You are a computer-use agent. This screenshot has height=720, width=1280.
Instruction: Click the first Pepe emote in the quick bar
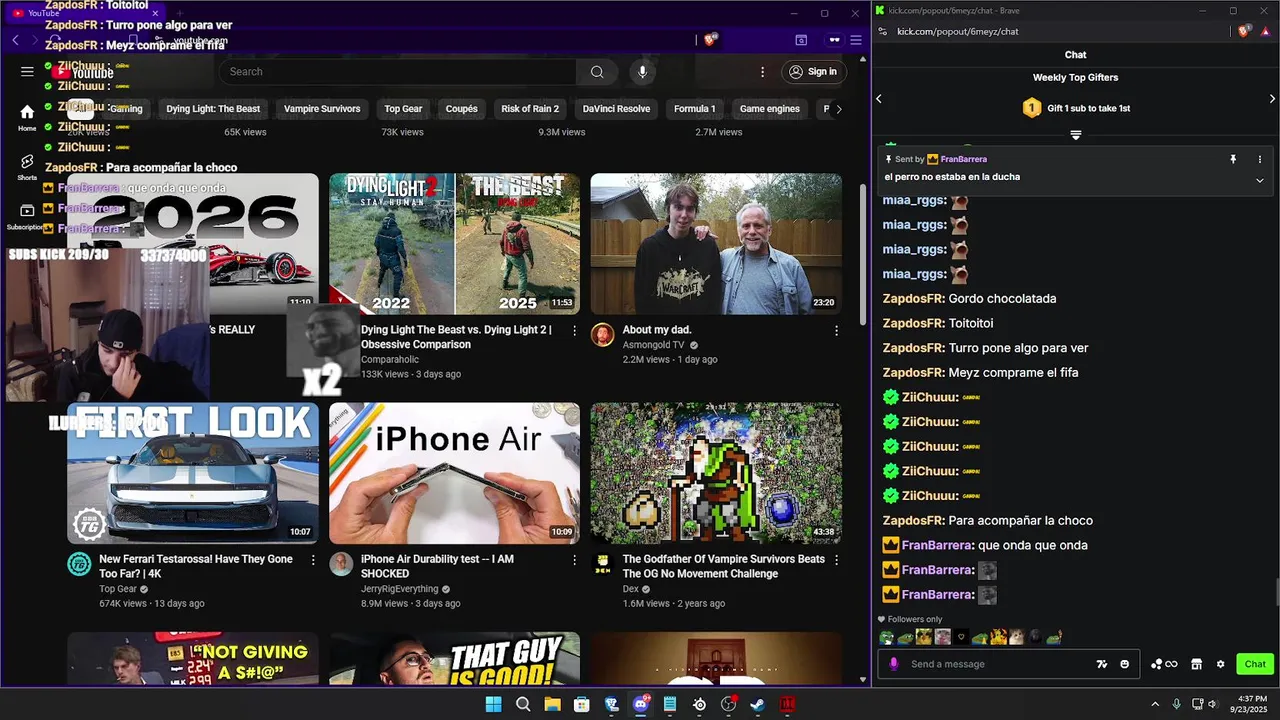(886, 637)
